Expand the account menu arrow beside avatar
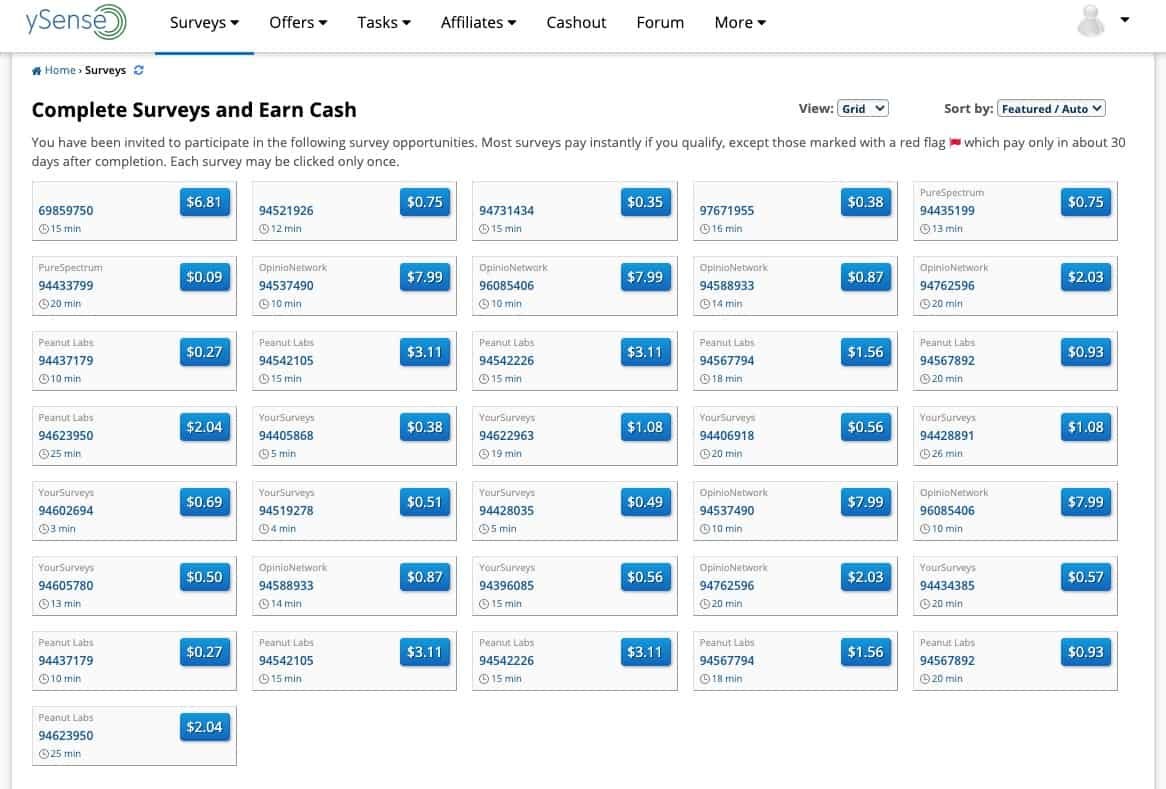The height and width of the screenshot is (789, 1166). (x=1125, y=20)
